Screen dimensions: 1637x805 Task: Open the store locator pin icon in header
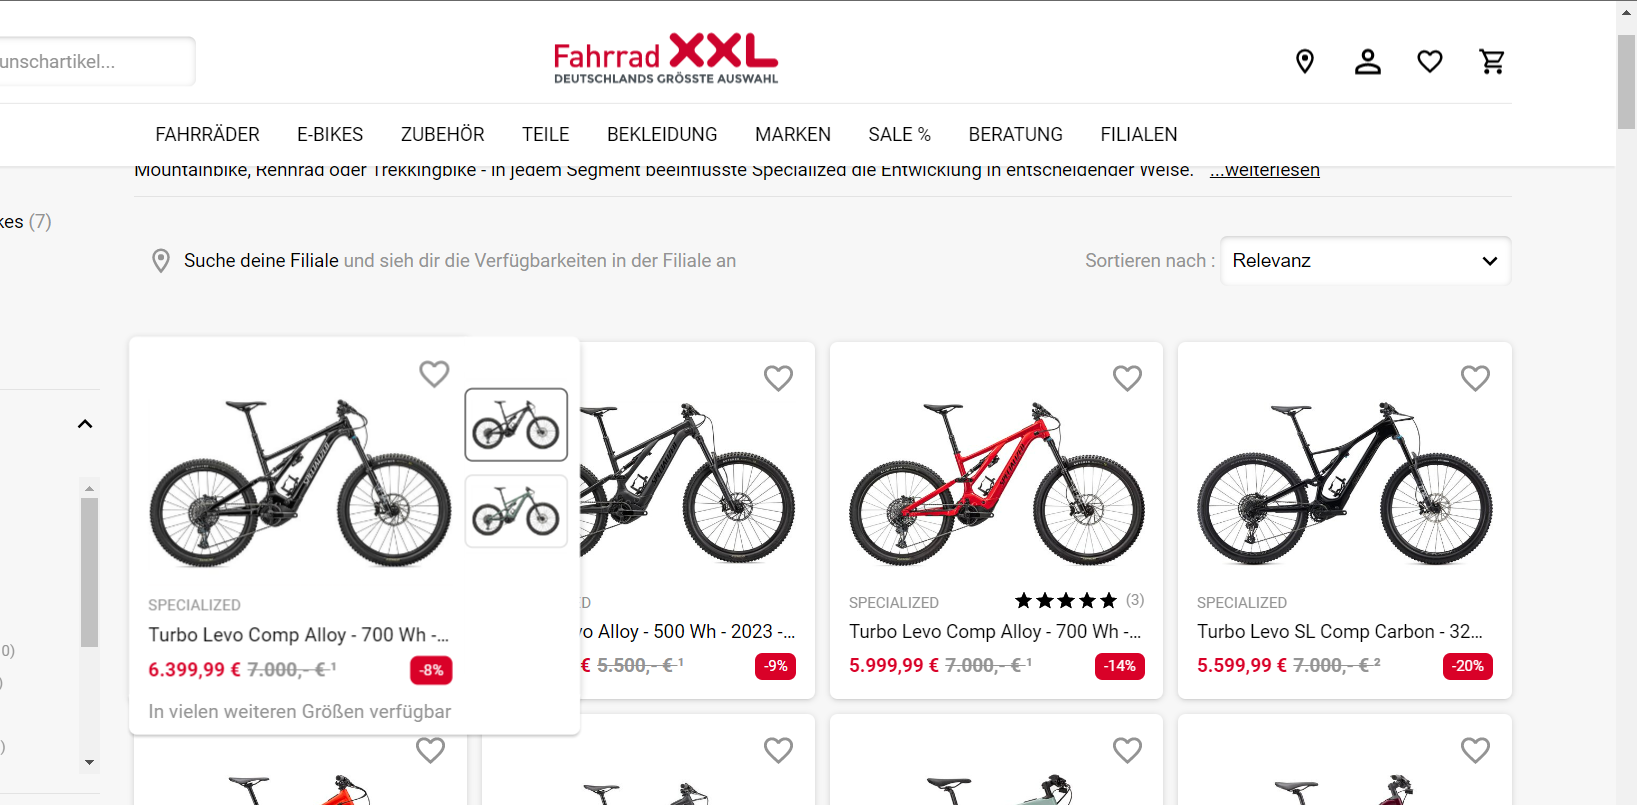[x=1304, y=62]
